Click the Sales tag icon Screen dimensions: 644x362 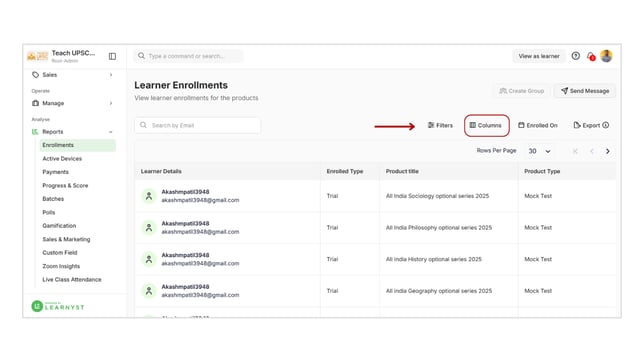click(x=35, y=75)
